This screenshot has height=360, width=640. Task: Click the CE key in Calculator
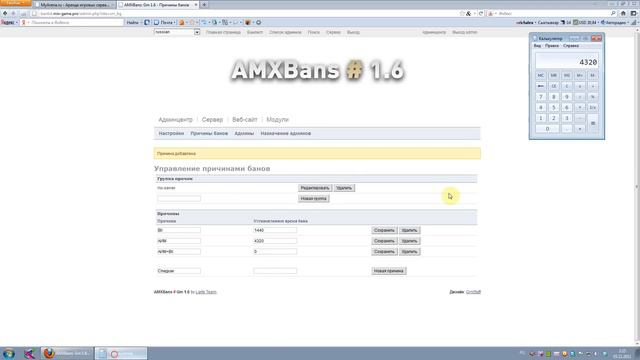[553, 86]
